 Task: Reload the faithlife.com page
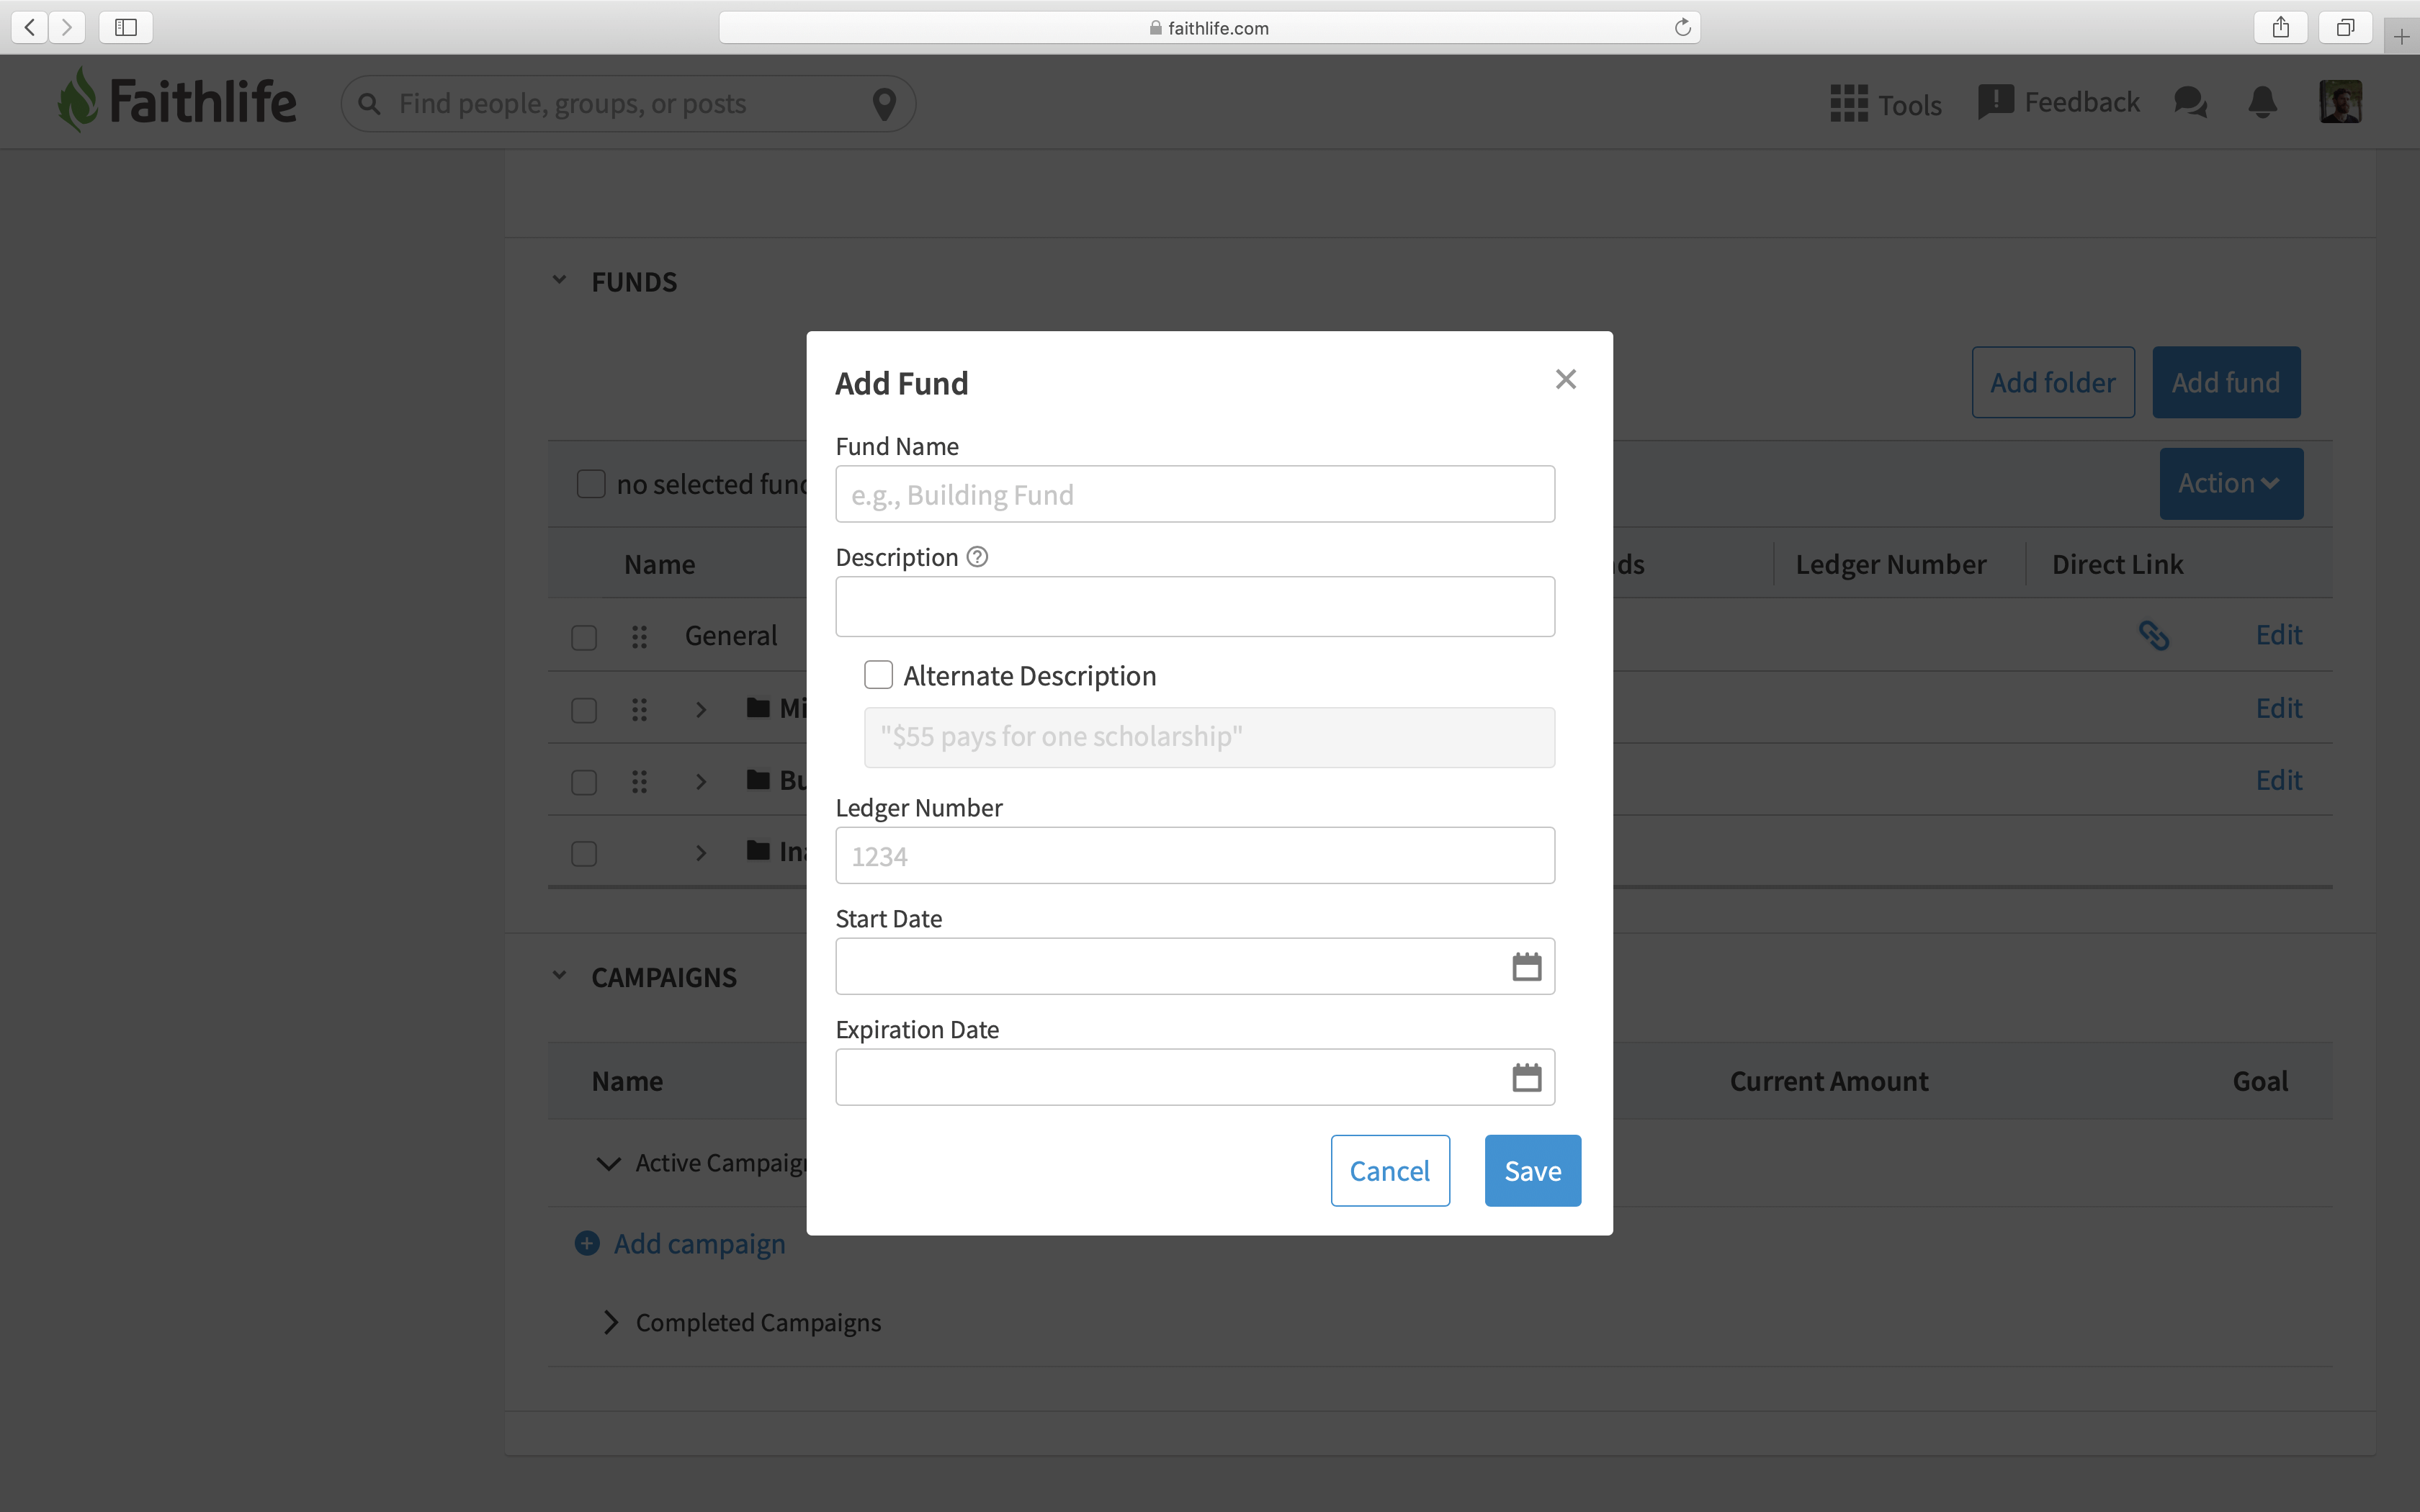point(1682,27)
